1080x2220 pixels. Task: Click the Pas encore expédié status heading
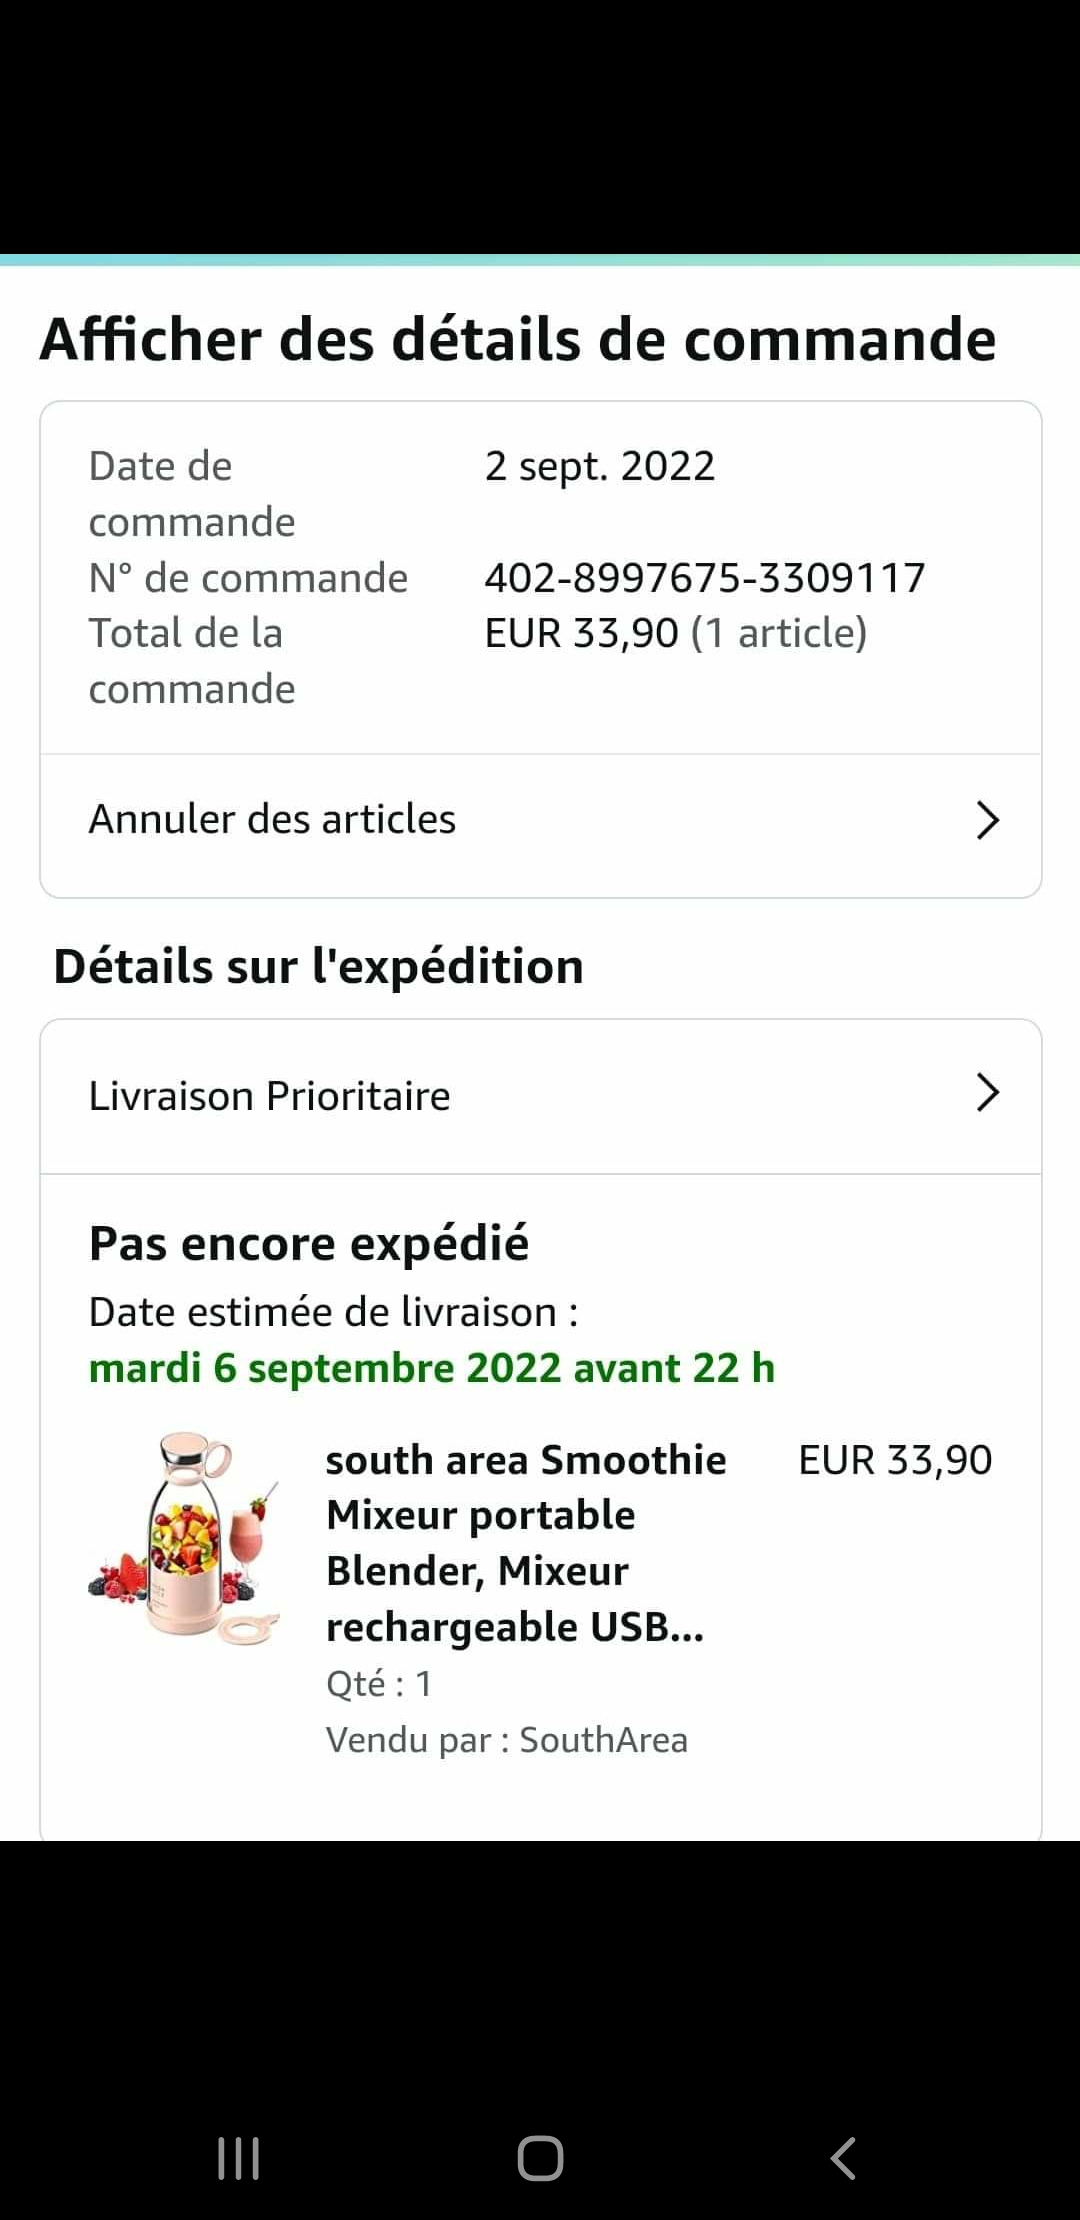point(309,1244)
